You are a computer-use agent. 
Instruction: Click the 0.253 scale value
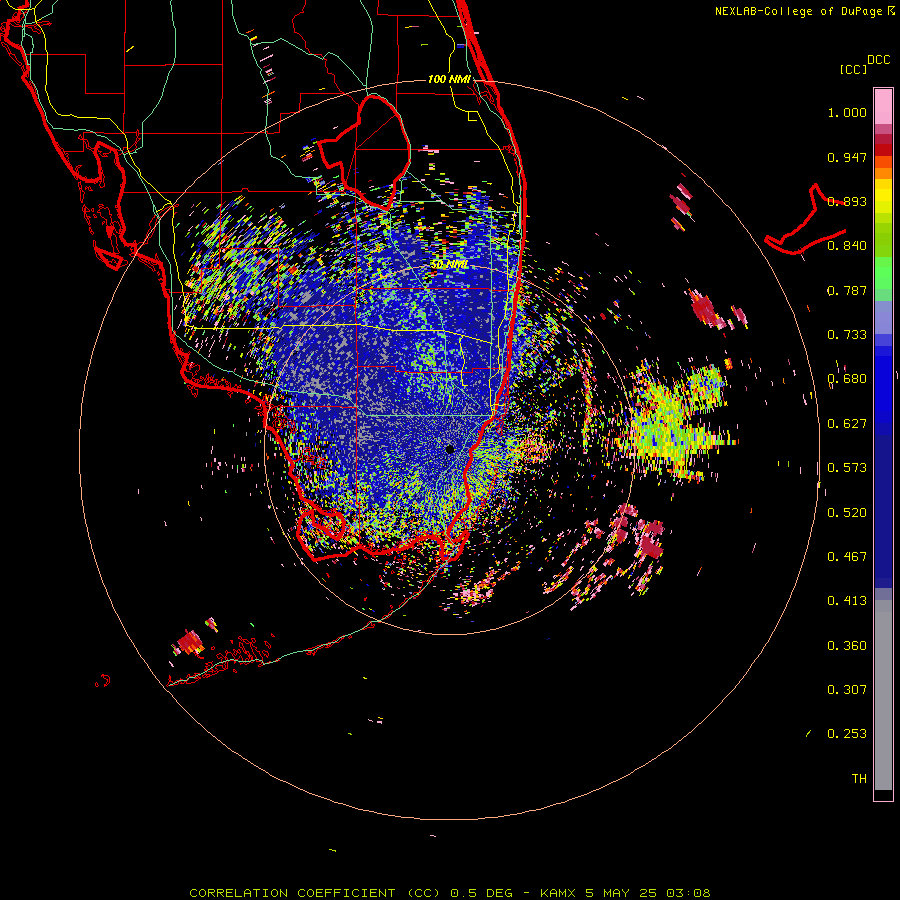tap(847, 734)
